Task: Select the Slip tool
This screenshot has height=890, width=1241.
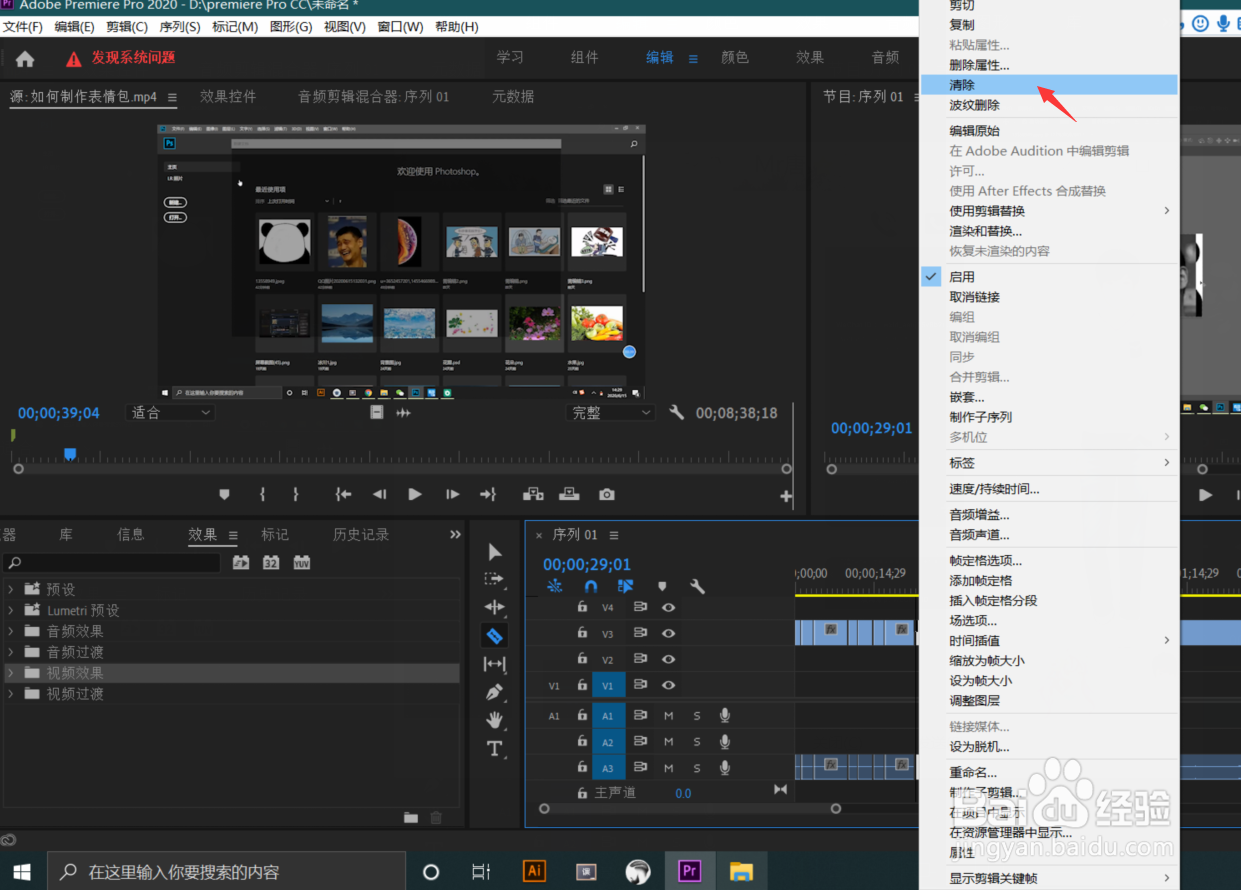Action: click(x=494, y=663)
